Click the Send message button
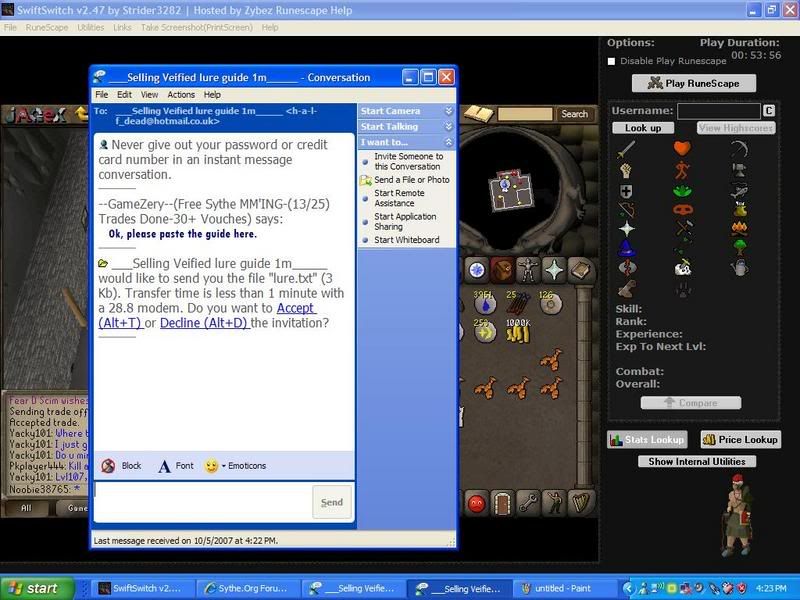Screen dimensions: 800x600 332,502
